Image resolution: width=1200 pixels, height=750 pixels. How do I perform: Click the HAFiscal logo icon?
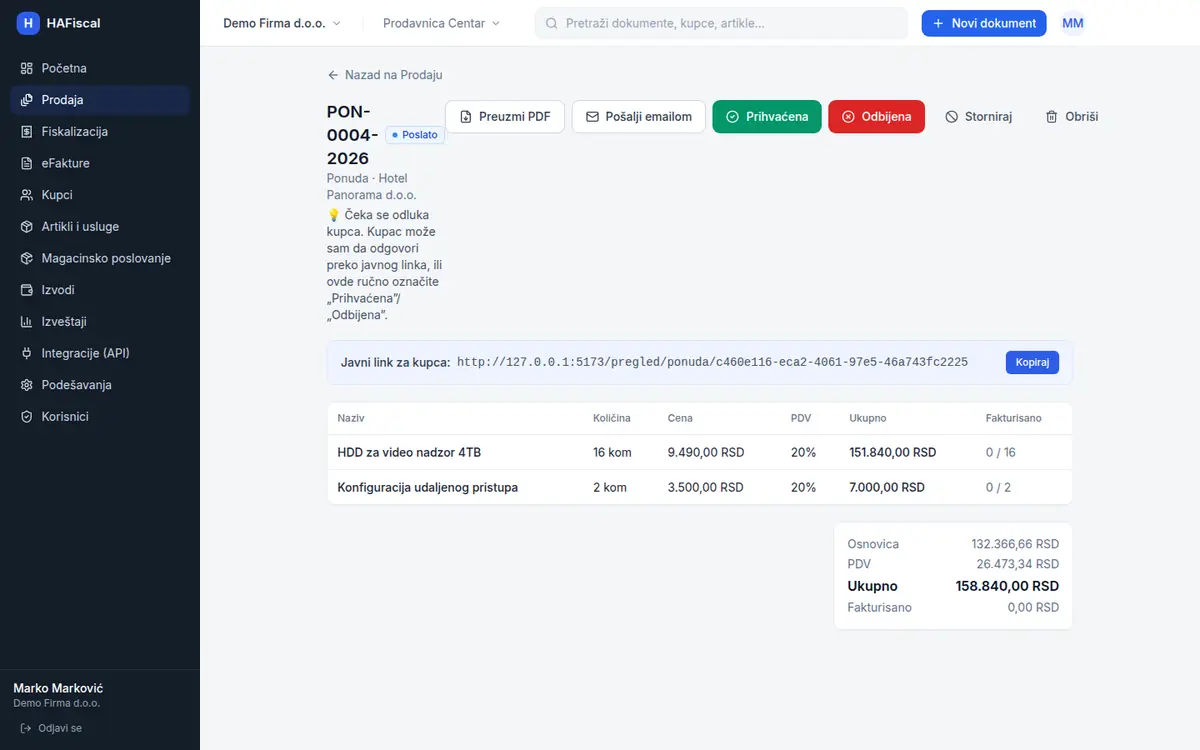tap(28, 23)
